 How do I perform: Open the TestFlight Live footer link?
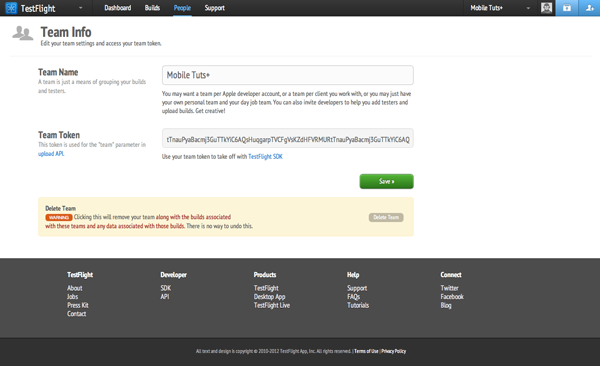(272, 305)
